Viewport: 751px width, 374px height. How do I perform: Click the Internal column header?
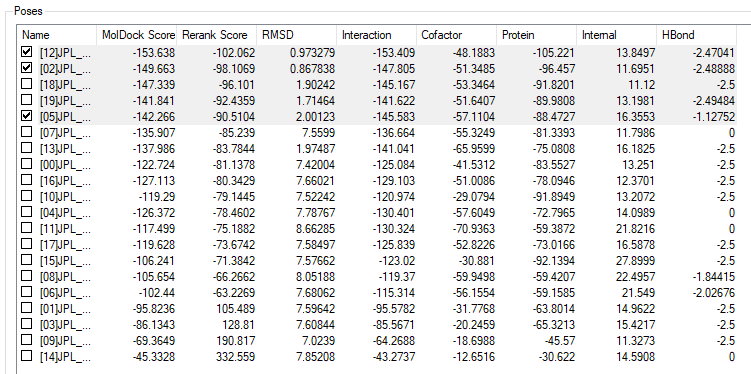[617, 35]
